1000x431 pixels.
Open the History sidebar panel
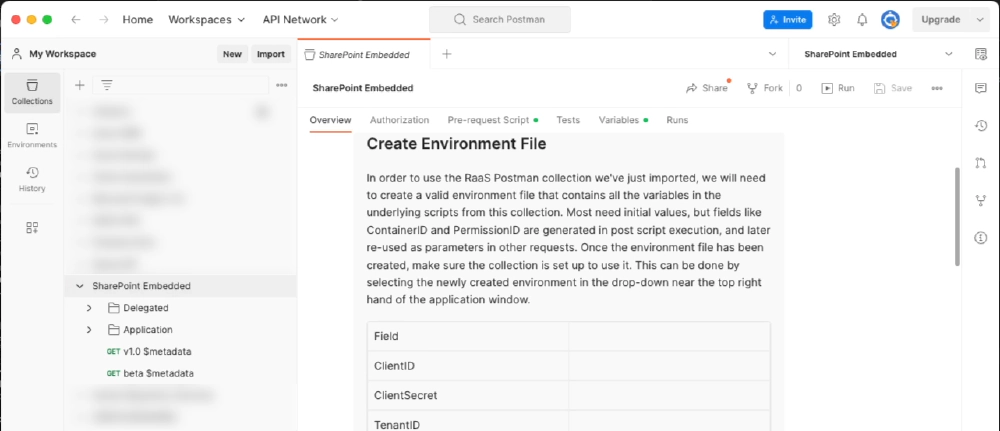(33, 179)
